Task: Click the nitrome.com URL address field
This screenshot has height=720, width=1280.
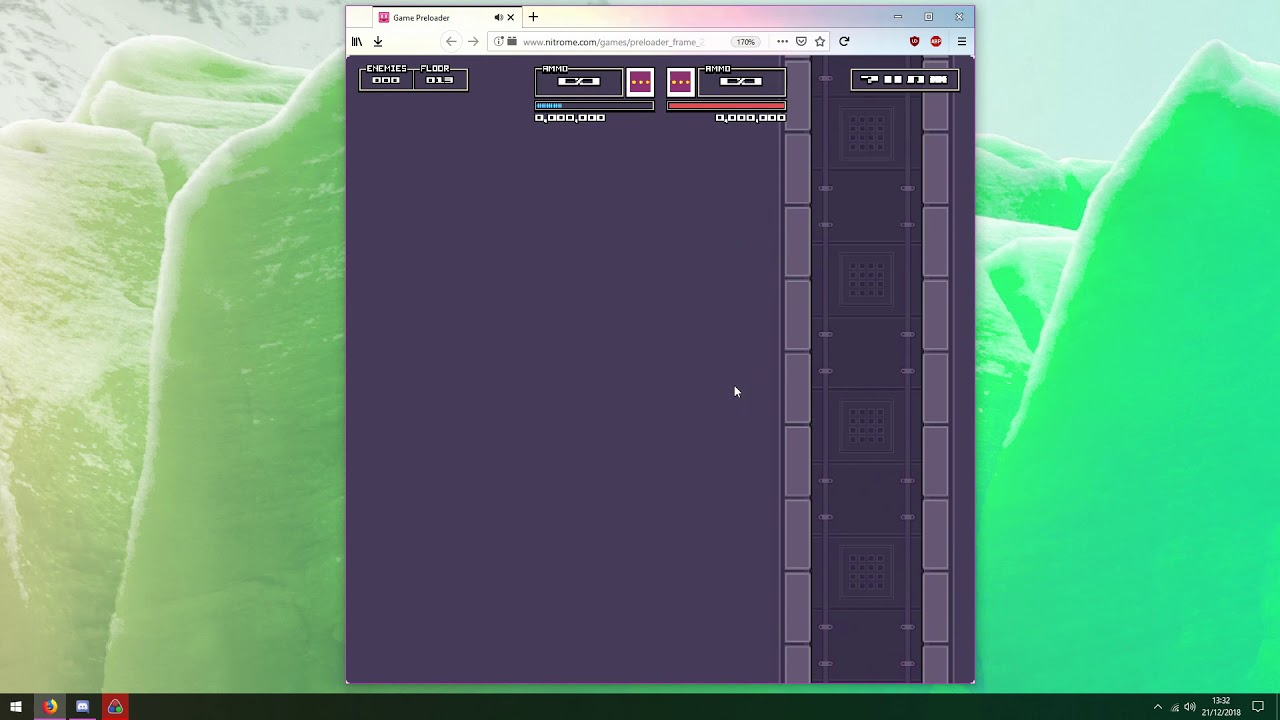Action: pos(614,42)
